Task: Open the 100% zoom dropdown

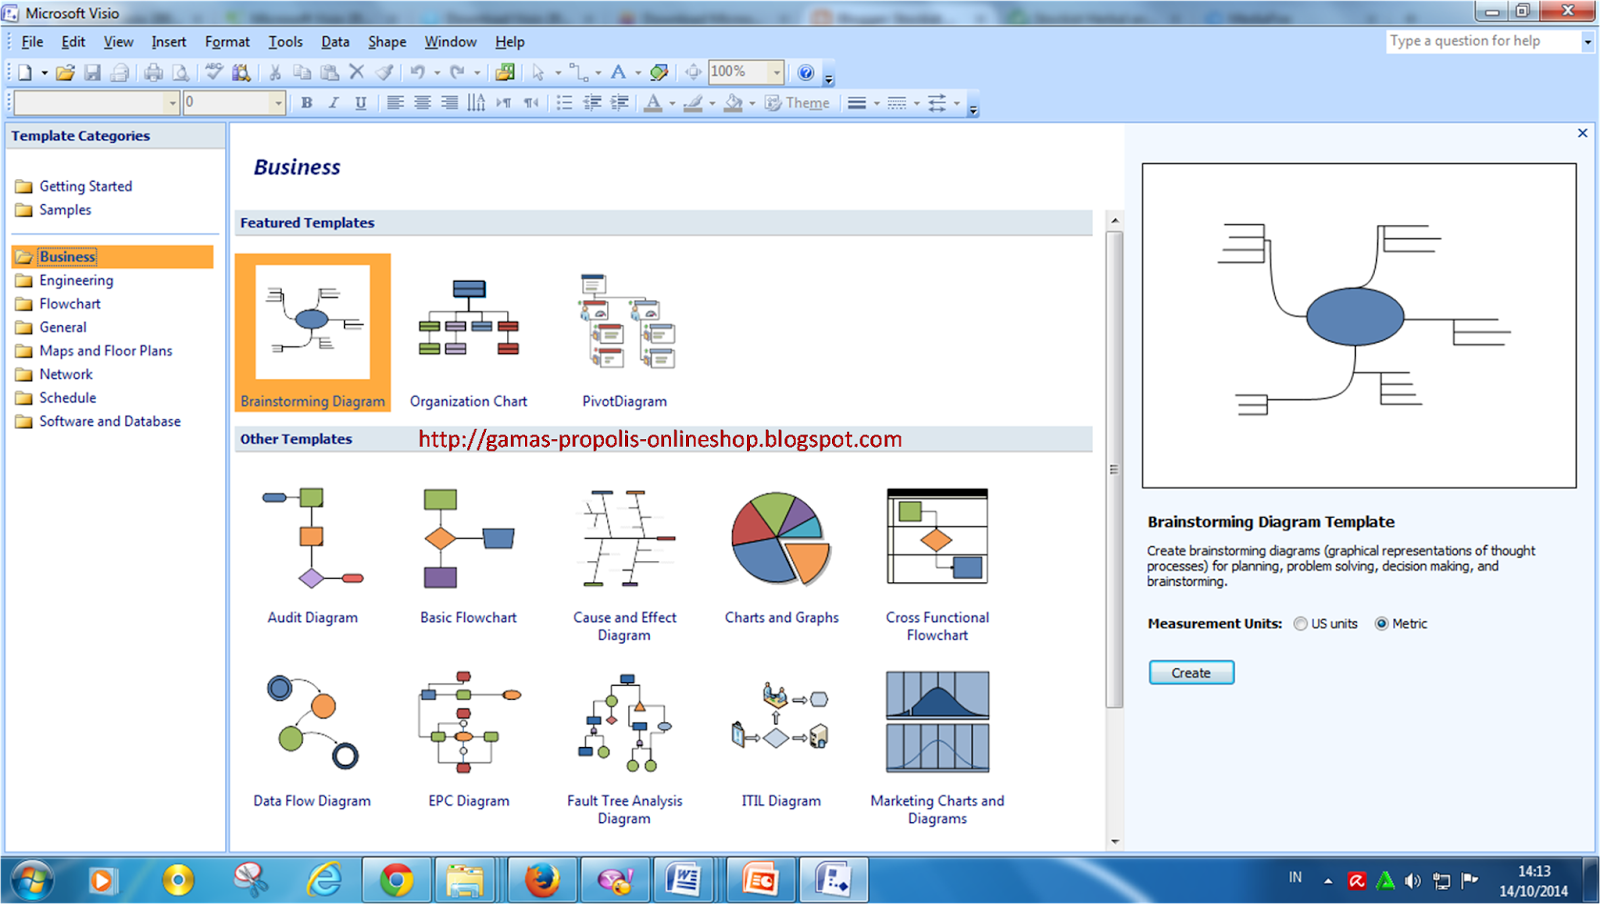Action: coord(776,72)
